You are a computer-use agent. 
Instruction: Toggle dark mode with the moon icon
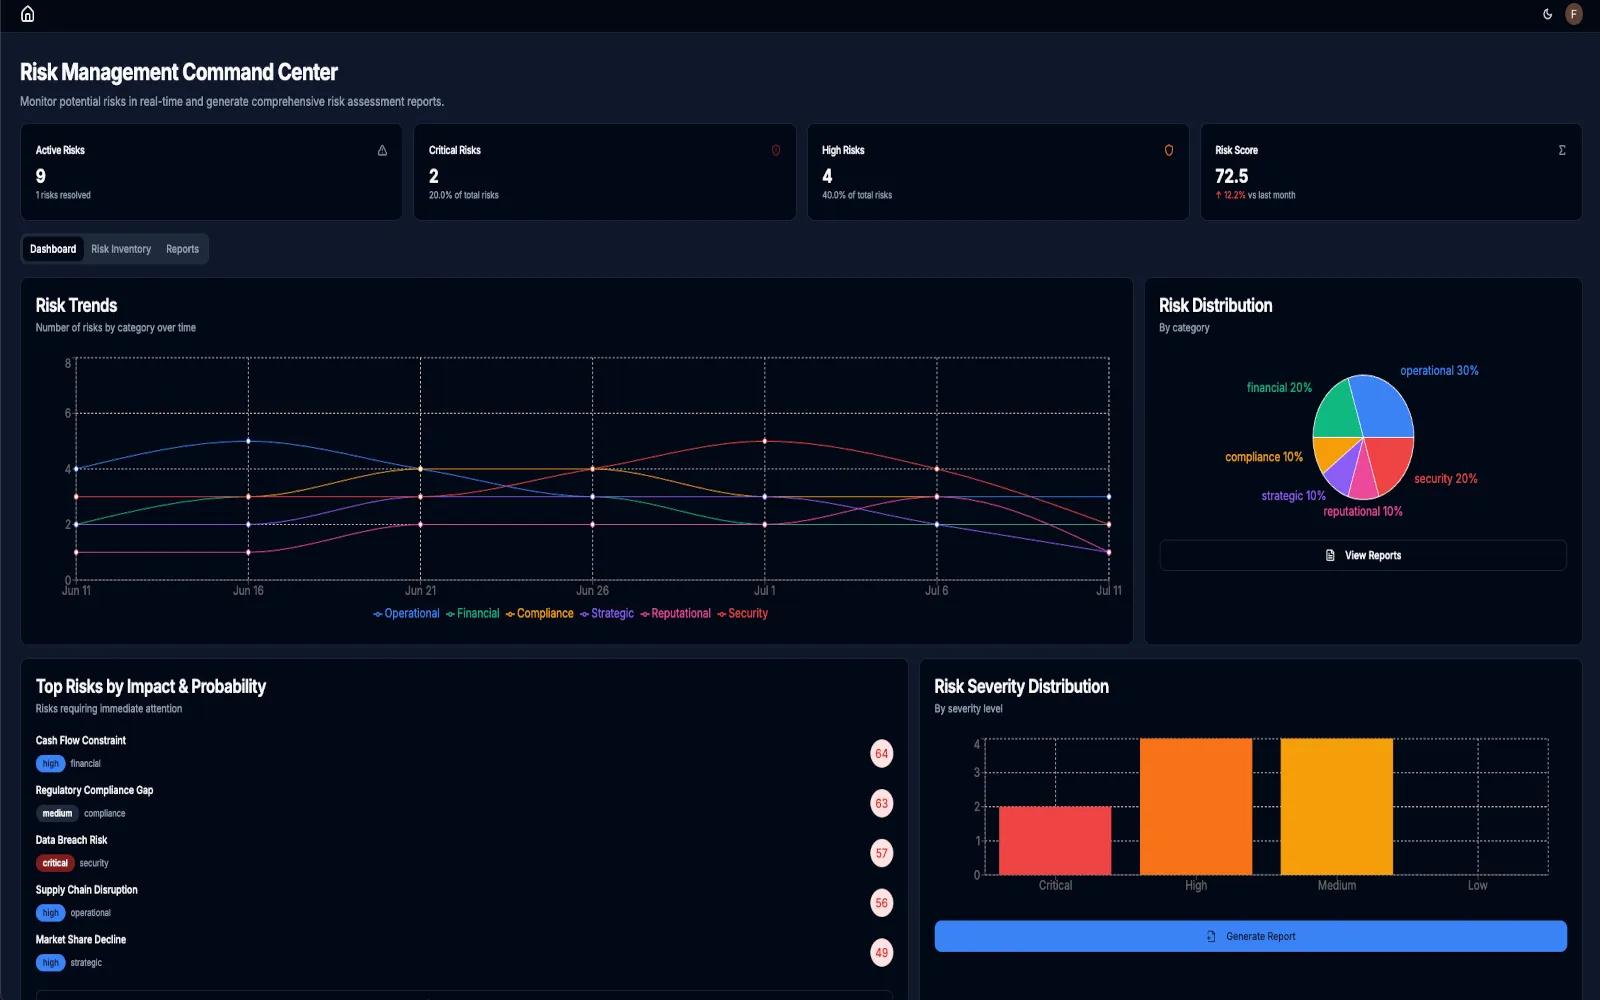coord(1547,14)
